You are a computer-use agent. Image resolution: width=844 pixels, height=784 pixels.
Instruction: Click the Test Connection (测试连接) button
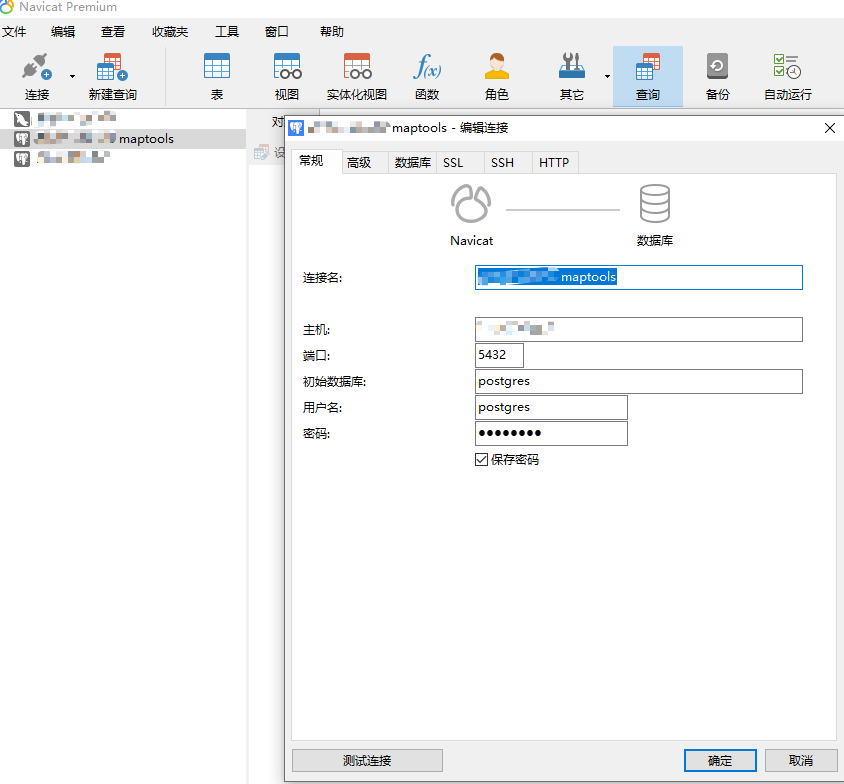coord(367,760)
